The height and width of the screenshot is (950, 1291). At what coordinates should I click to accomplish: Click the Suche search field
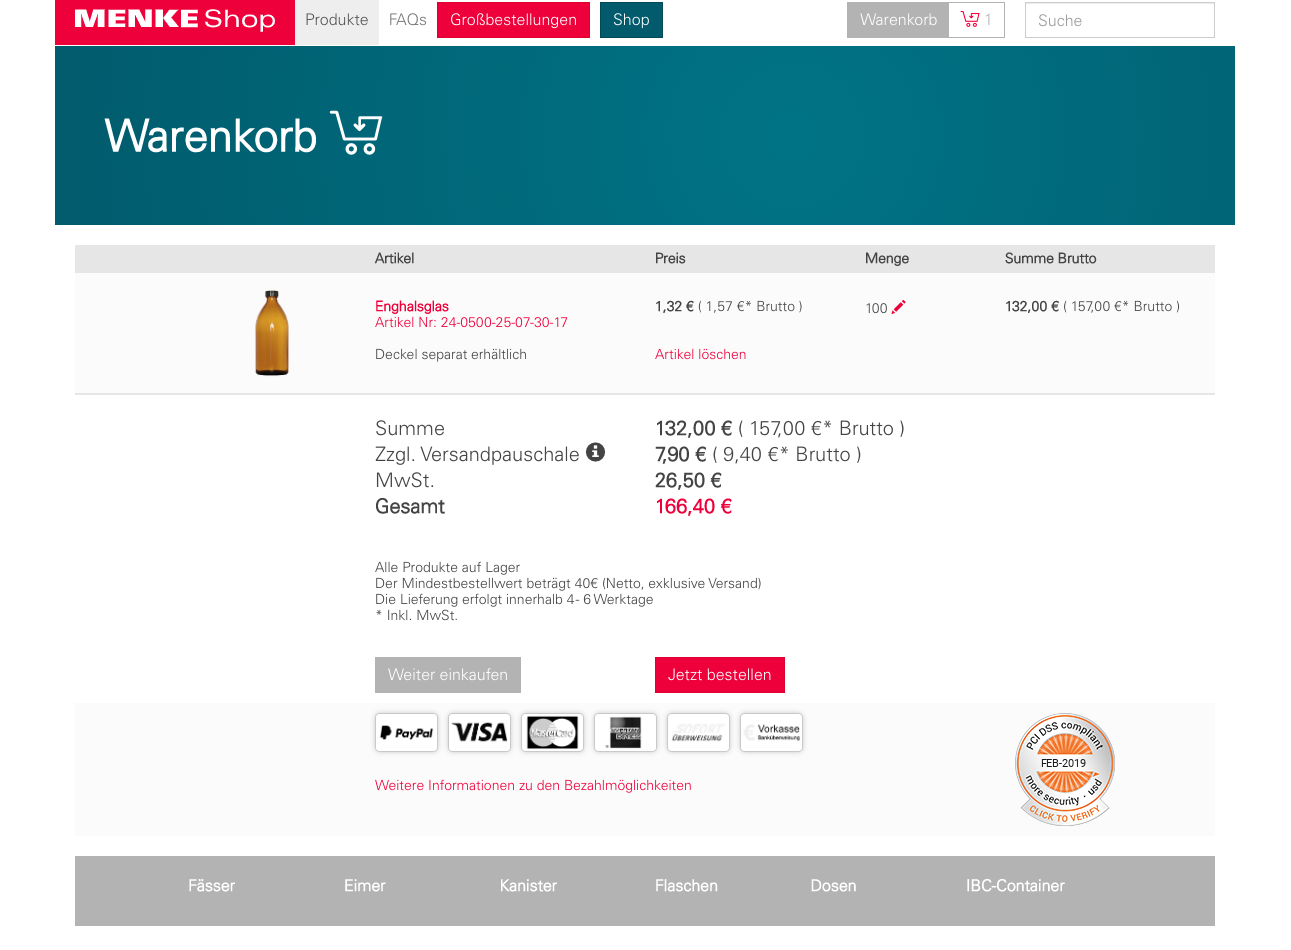(x=1119, y=20)
